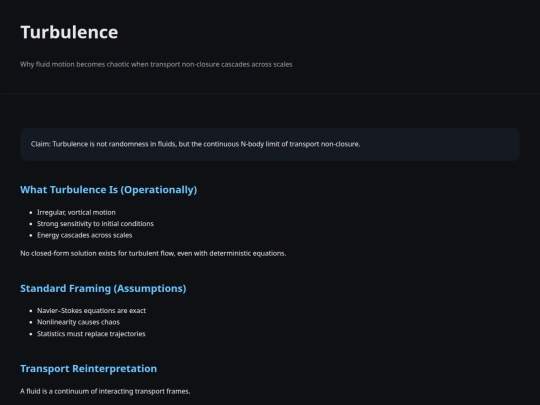Click the Turbulence page title
The image size is (540, 405).
point(69,32)
